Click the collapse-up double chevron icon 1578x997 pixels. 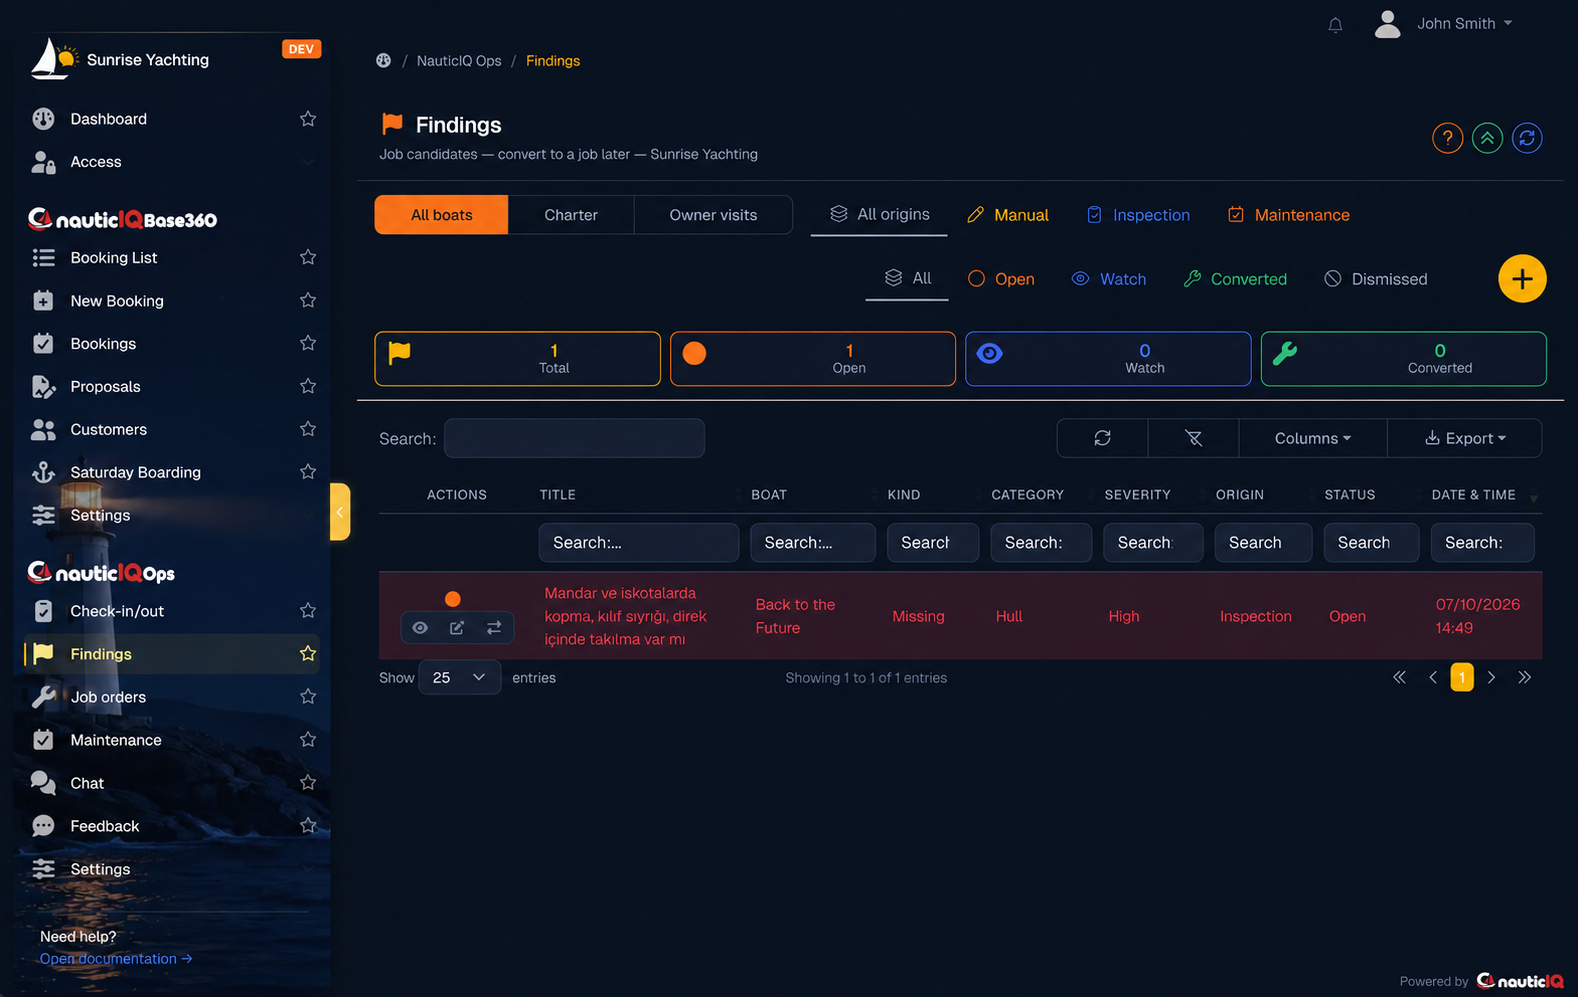tap(1487, 138)
